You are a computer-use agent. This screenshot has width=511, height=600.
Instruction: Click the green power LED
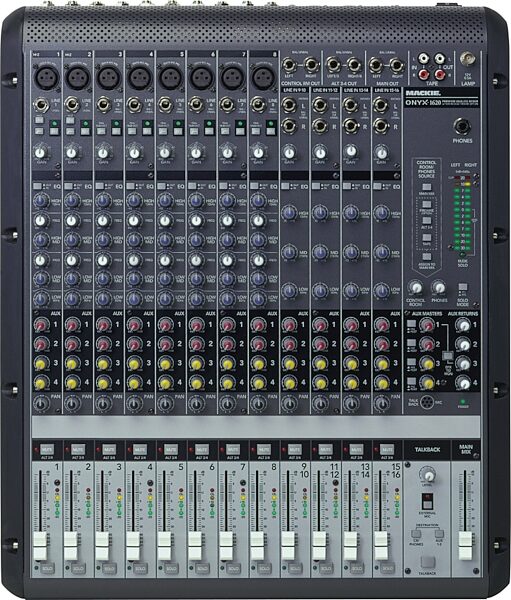pos(463,402)
